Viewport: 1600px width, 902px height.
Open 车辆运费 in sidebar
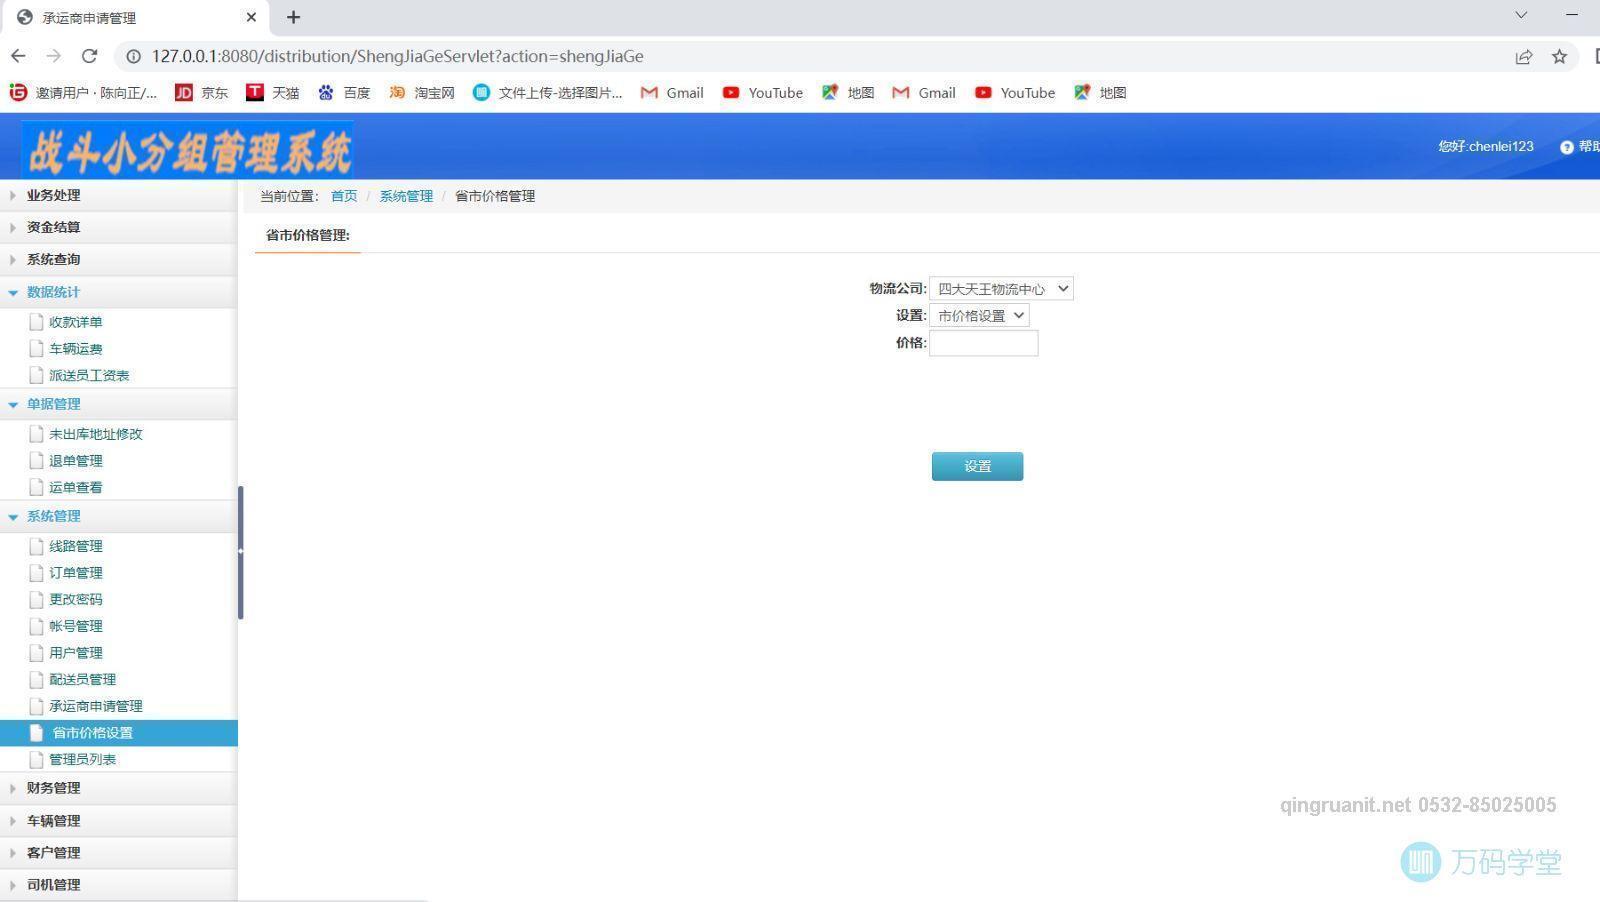(x=76, y=349)
